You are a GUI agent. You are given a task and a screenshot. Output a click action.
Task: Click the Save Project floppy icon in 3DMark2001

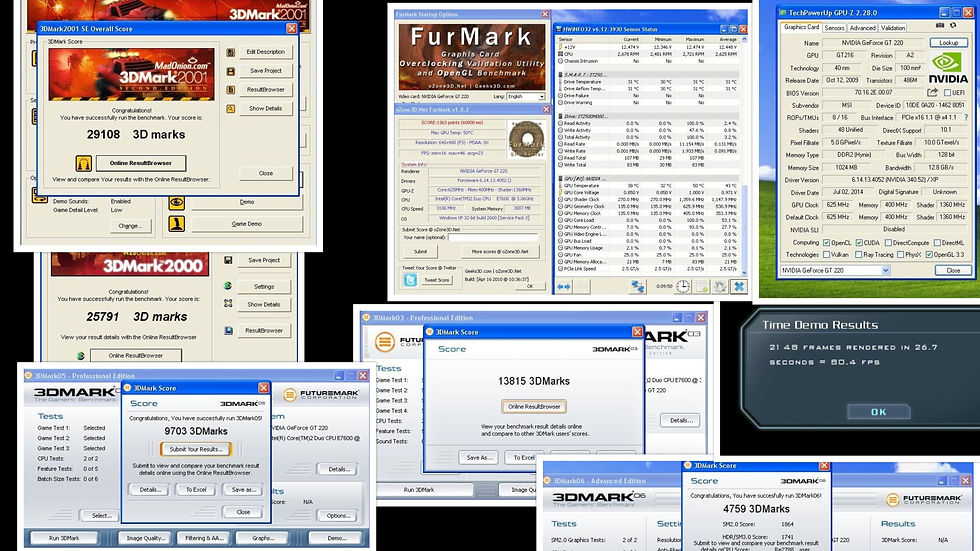pyautogui.click(x=231, y=71)
